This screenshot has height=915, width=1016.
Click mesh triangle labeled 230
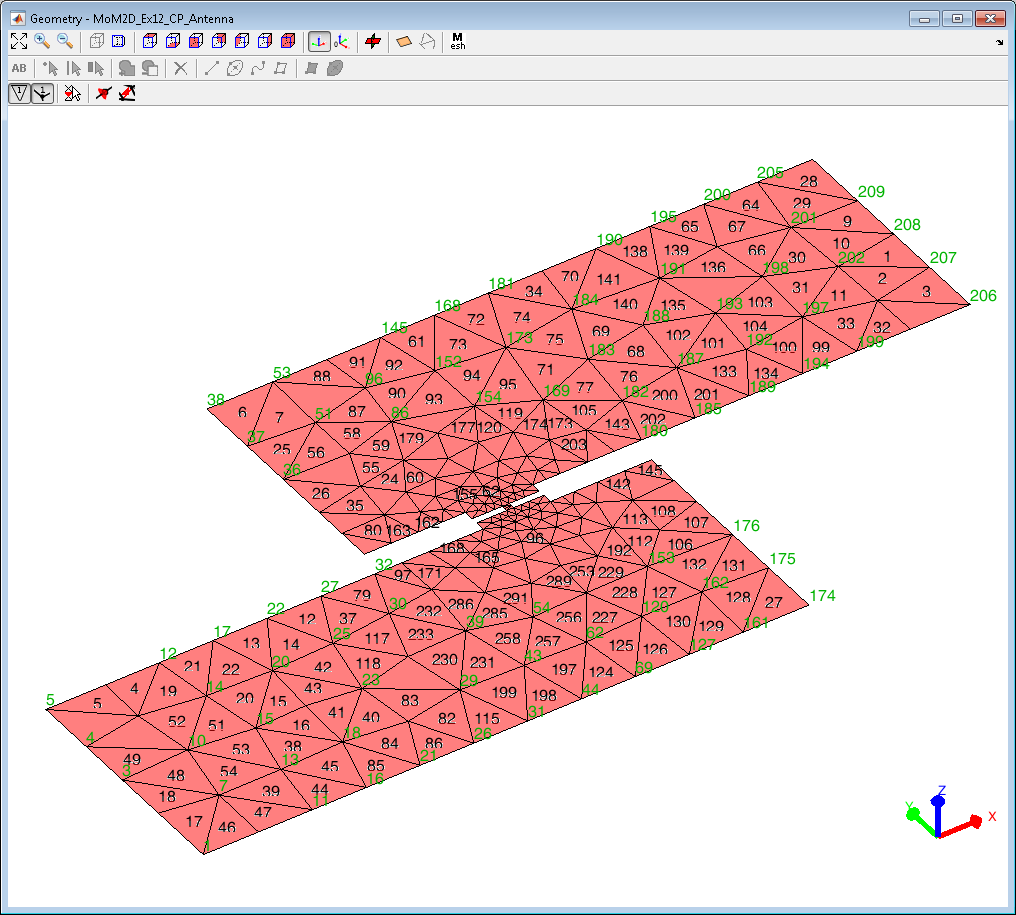click(x=444, y=659)
